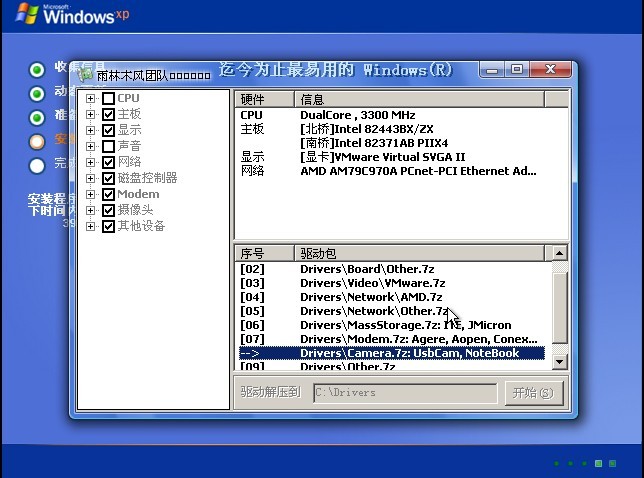This screenshot has width=644, height=478.
Task: Expand the Modem tree node
Action: [x=90, y=194]
